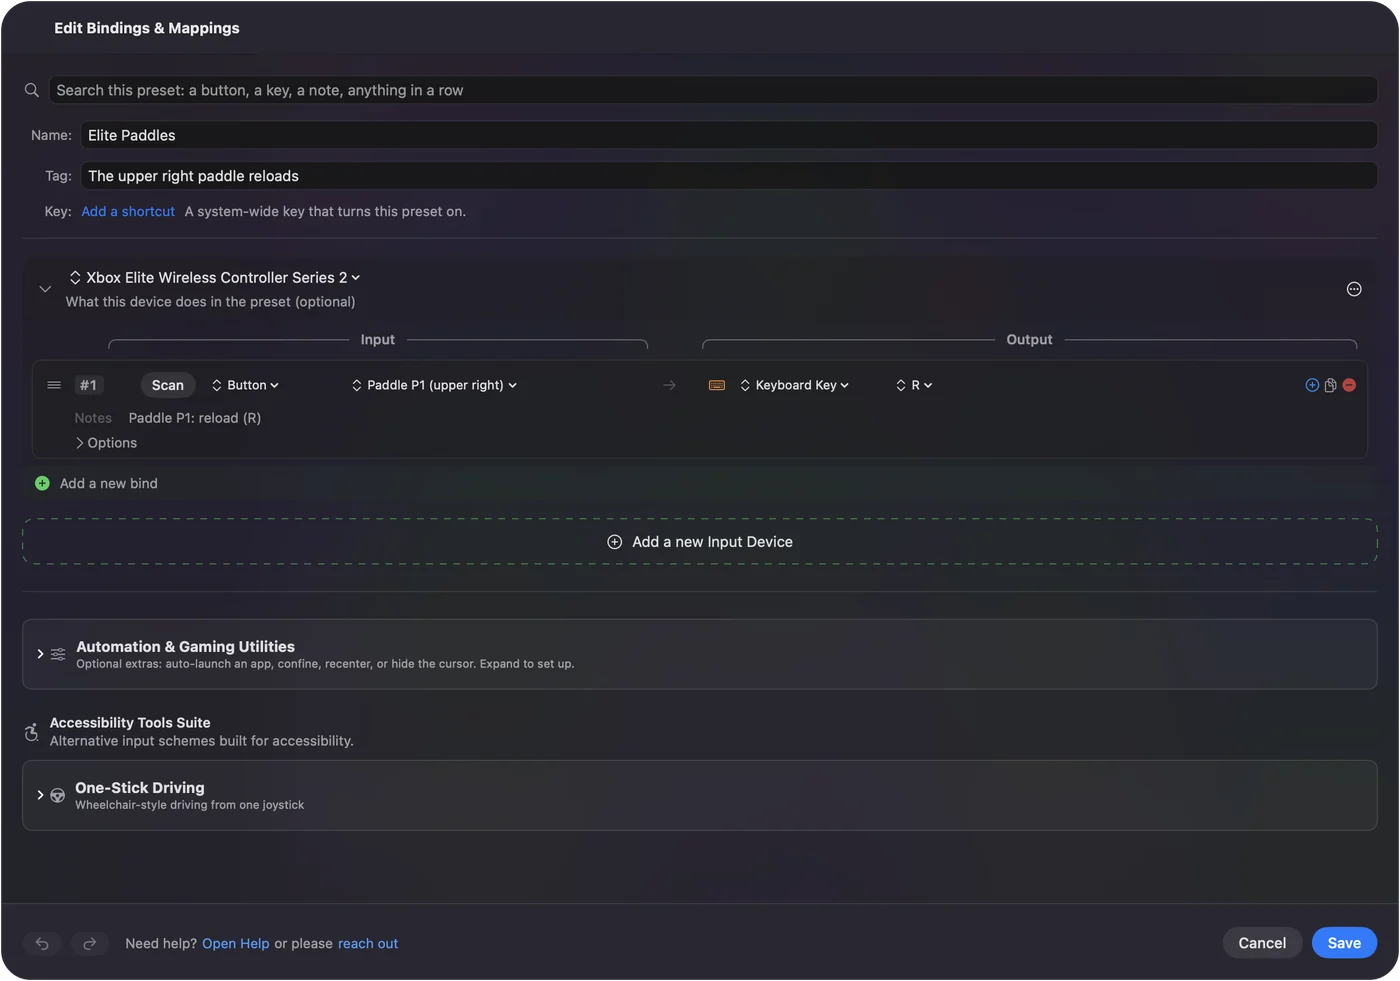The image size is (1400, 981).
Task: Delete bind #1 with the red minus icon
Action: 1349,385
